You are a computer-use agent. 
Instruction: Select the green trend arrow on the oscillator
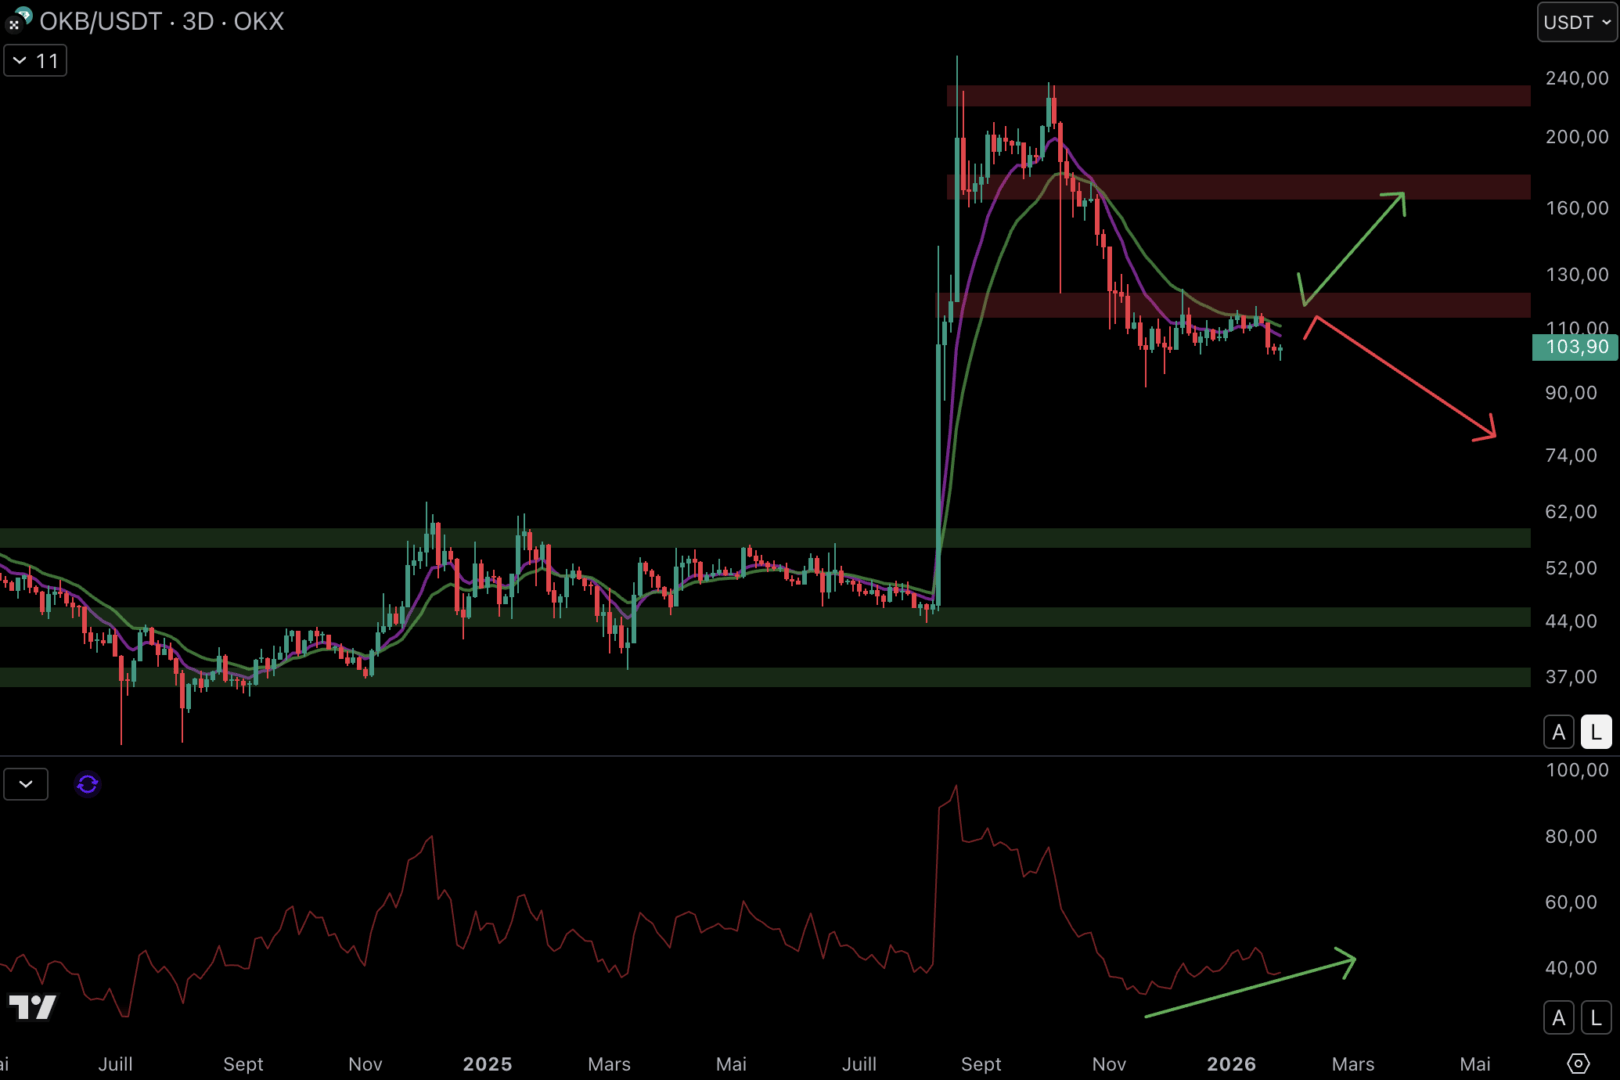[1250, 988]
